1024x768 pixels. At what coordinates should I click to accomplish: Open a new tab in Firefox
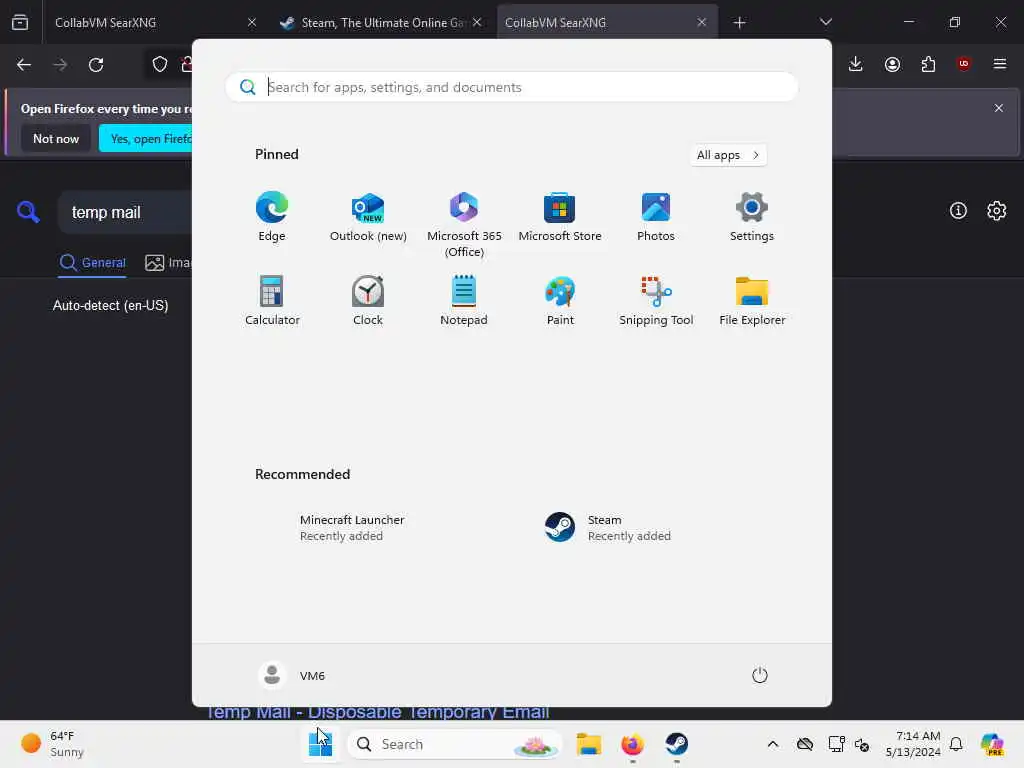tap(739, 23)
